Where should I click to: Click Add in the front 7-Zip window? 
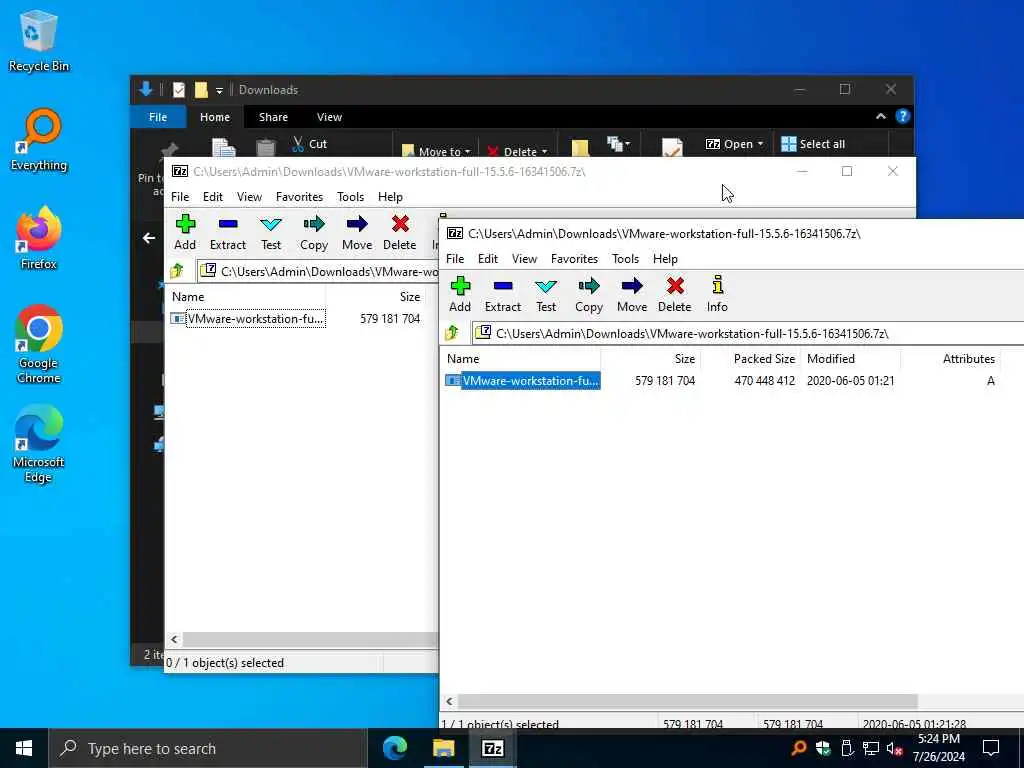click(460, 294)
